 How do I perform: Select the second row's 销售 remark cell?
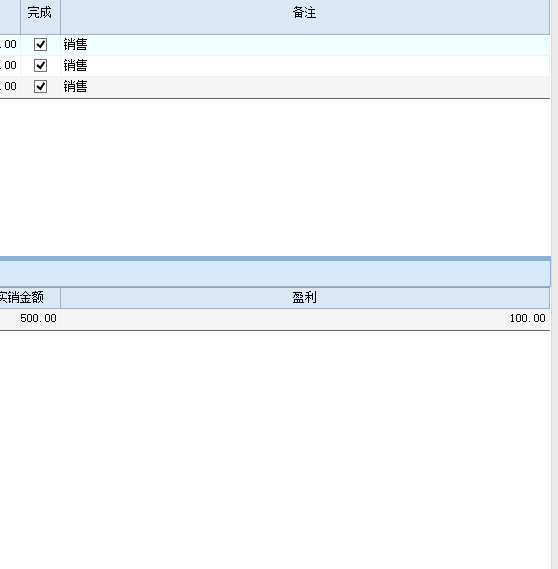click(x=305, y=66)
